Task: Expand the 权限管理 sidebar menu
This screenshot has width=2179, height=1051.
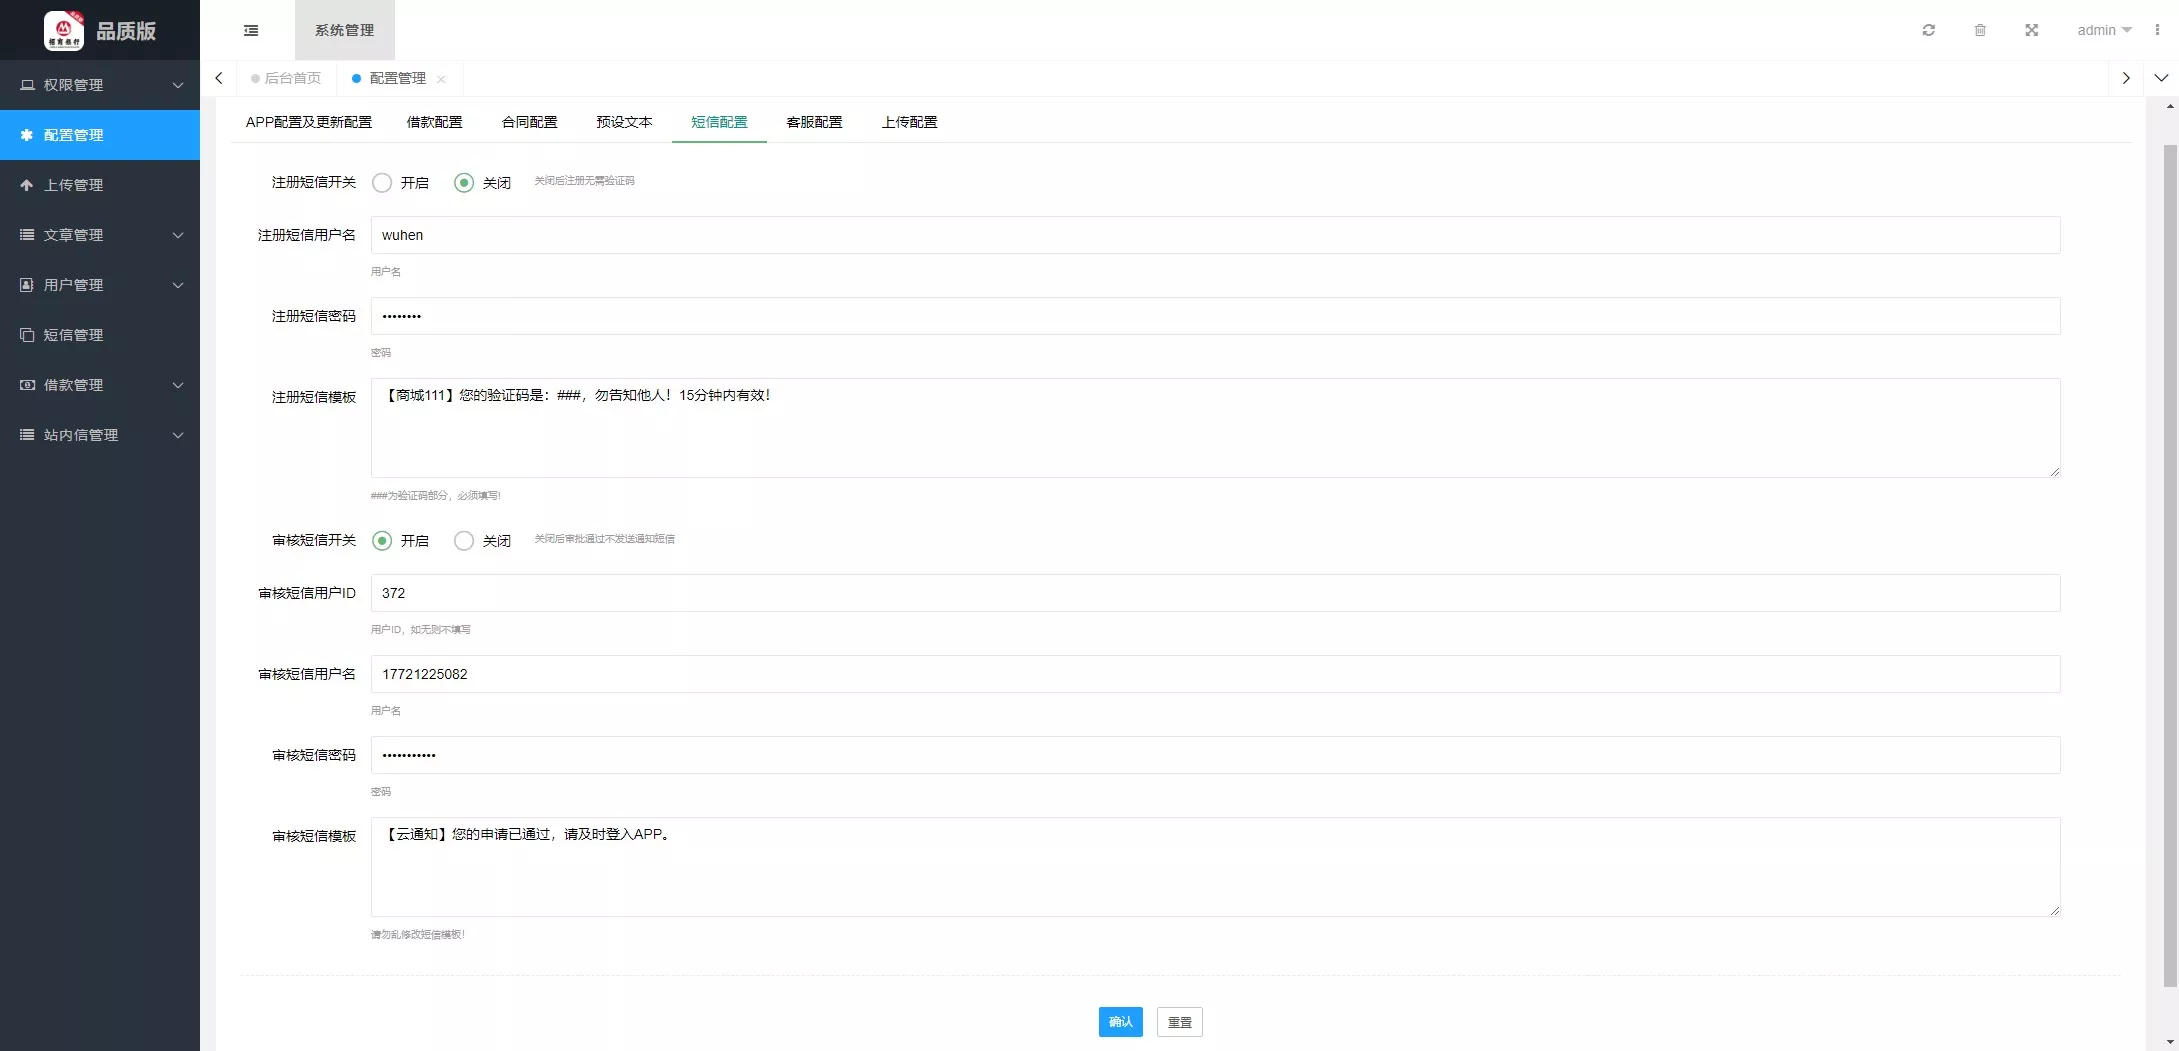Action: tap(100, 85)
